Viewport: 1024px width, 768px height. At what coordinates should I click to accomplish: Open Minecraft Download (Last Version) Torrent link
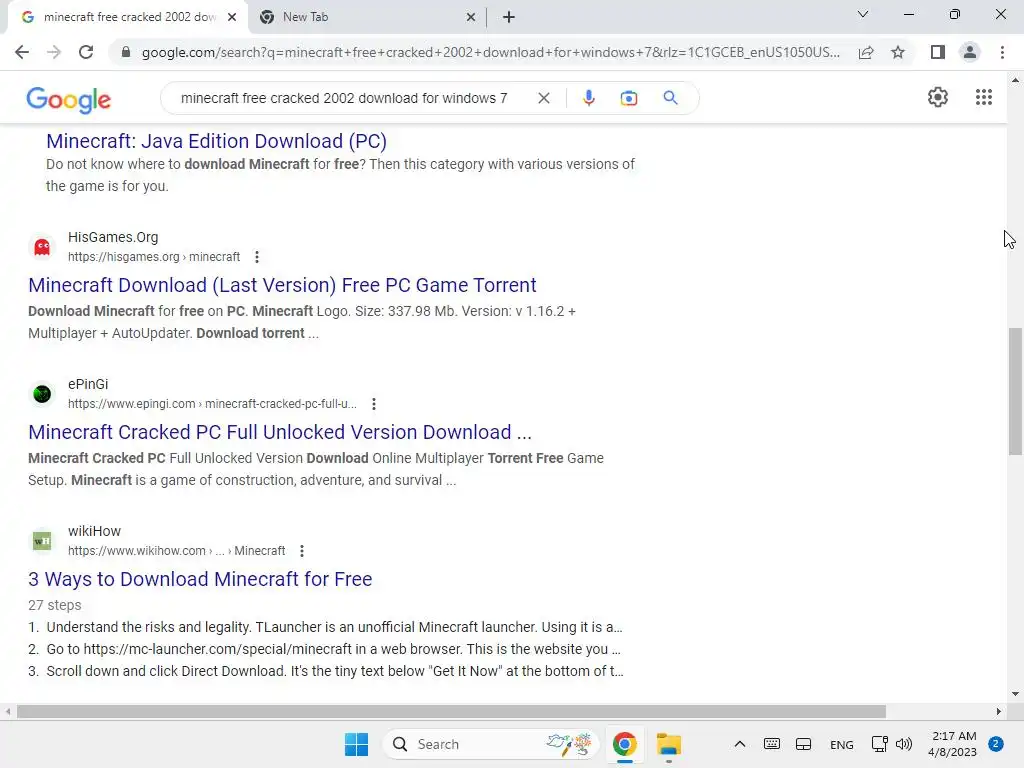click(282, 285)
